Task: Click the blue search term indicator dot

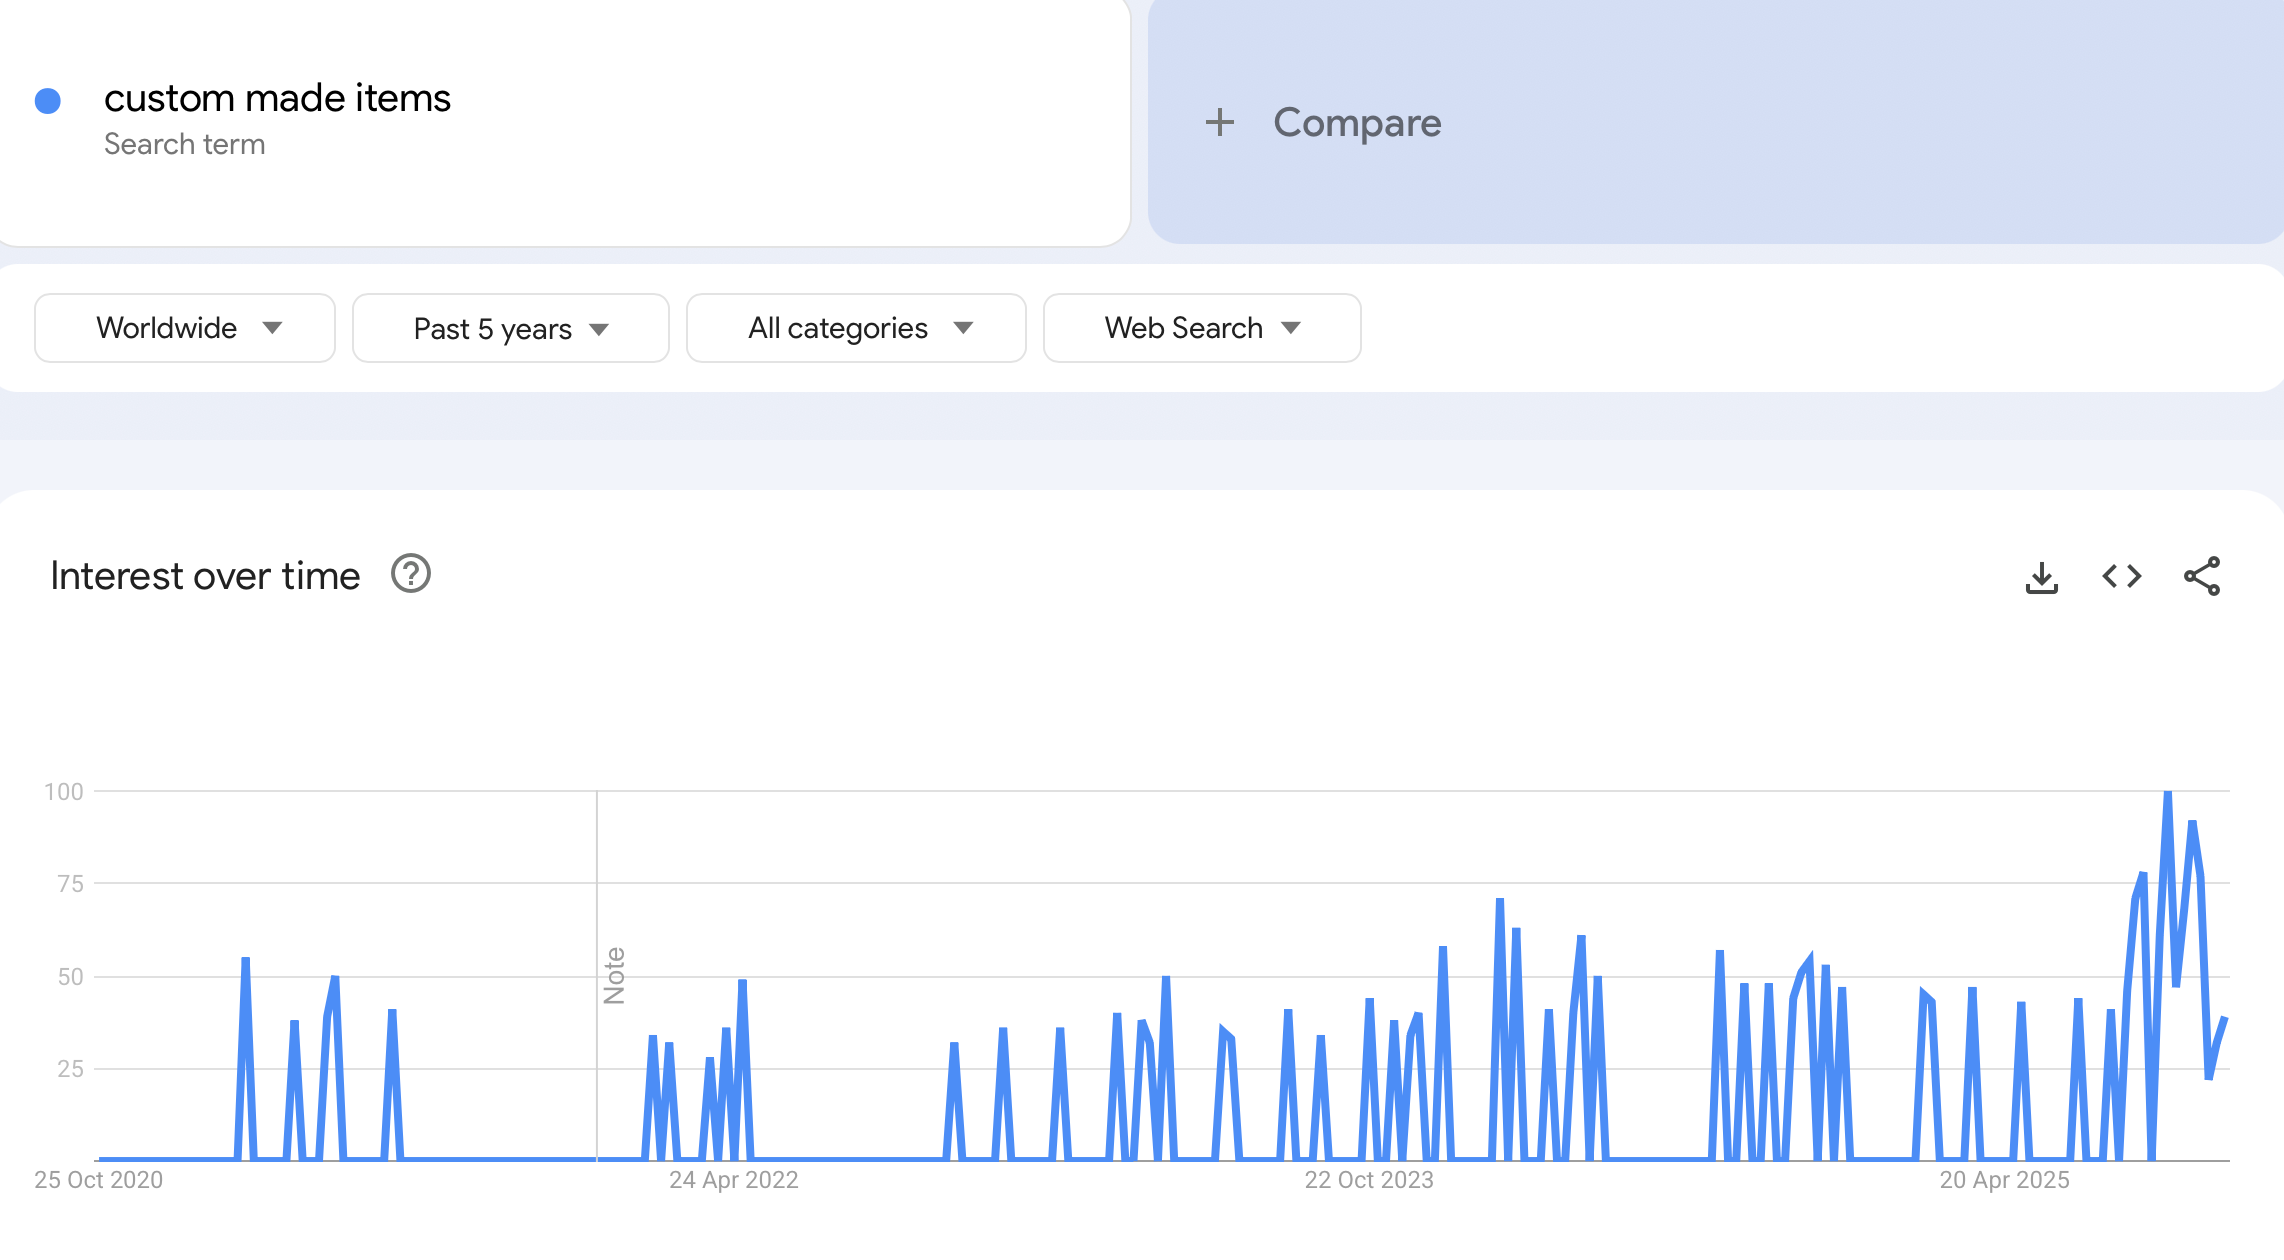Action: pyautogui.click(x=49, y=99)
